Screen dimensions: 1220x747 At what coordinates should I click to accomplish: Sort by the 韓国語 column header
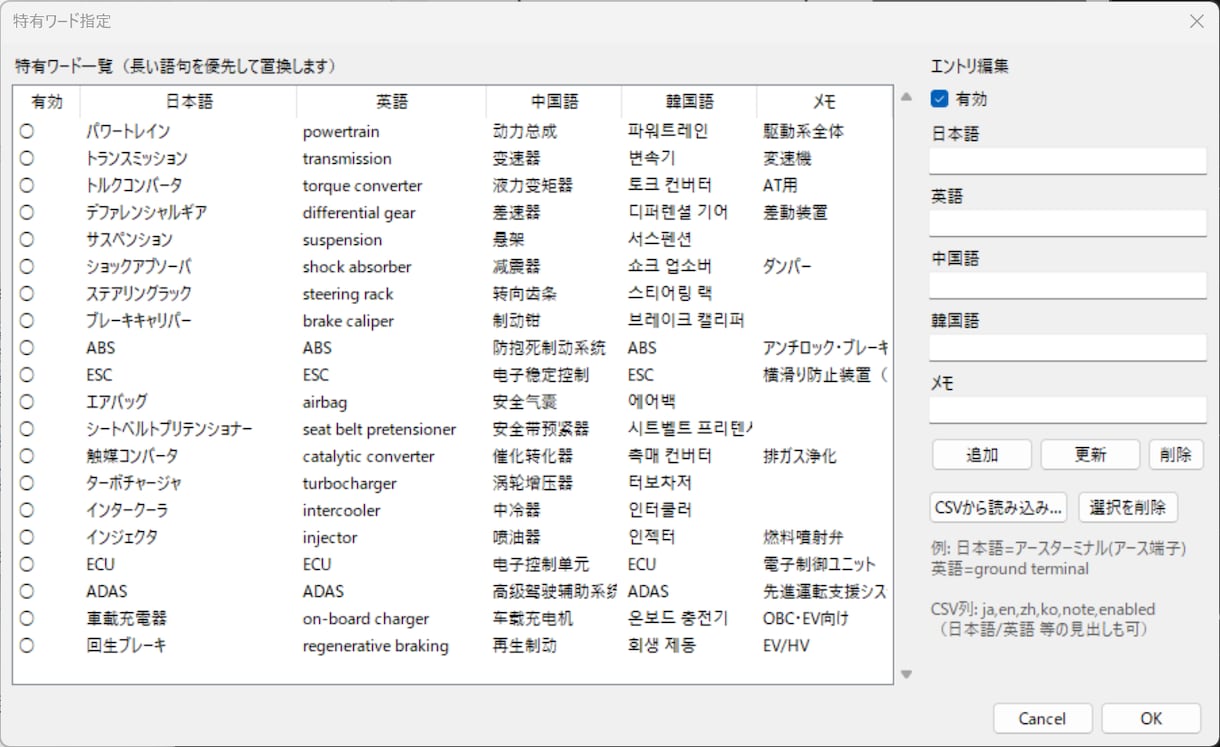click(x=689, y=102)
